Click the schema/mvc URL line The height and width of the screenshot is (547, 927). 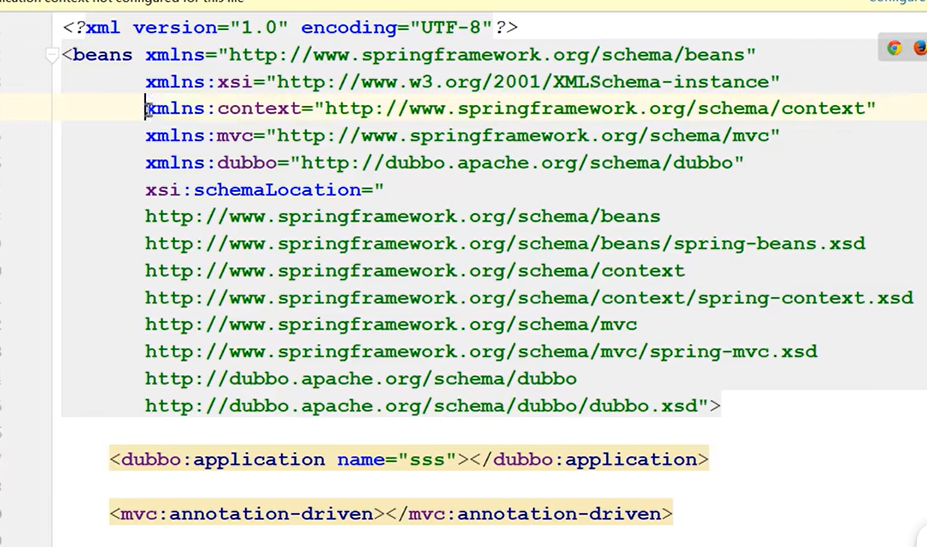pos(391,325)
